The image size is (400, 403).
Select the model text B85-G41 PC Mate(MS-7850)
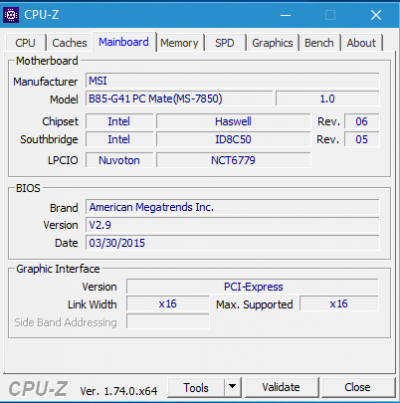[x=155, y=99]
